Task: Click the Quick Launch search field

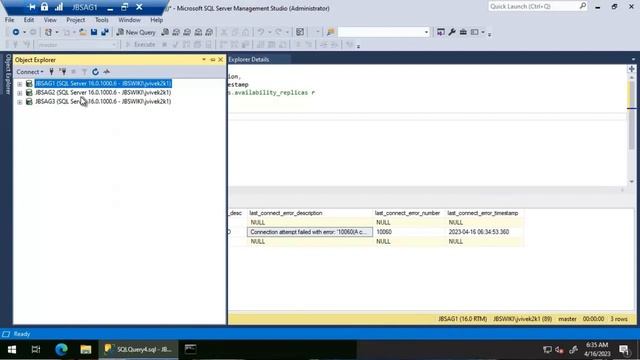Action: click(x=538, y=7)
